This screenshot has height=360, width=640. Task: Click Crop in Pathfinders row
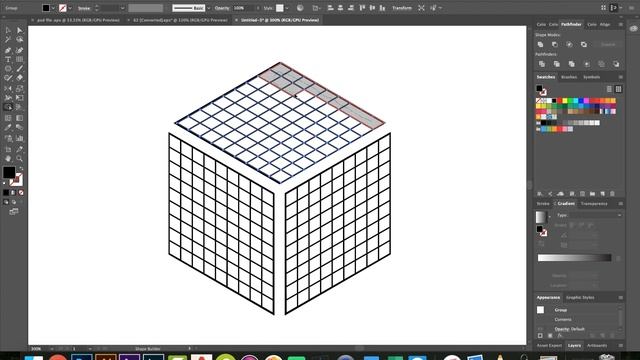[x=587, y=64]
